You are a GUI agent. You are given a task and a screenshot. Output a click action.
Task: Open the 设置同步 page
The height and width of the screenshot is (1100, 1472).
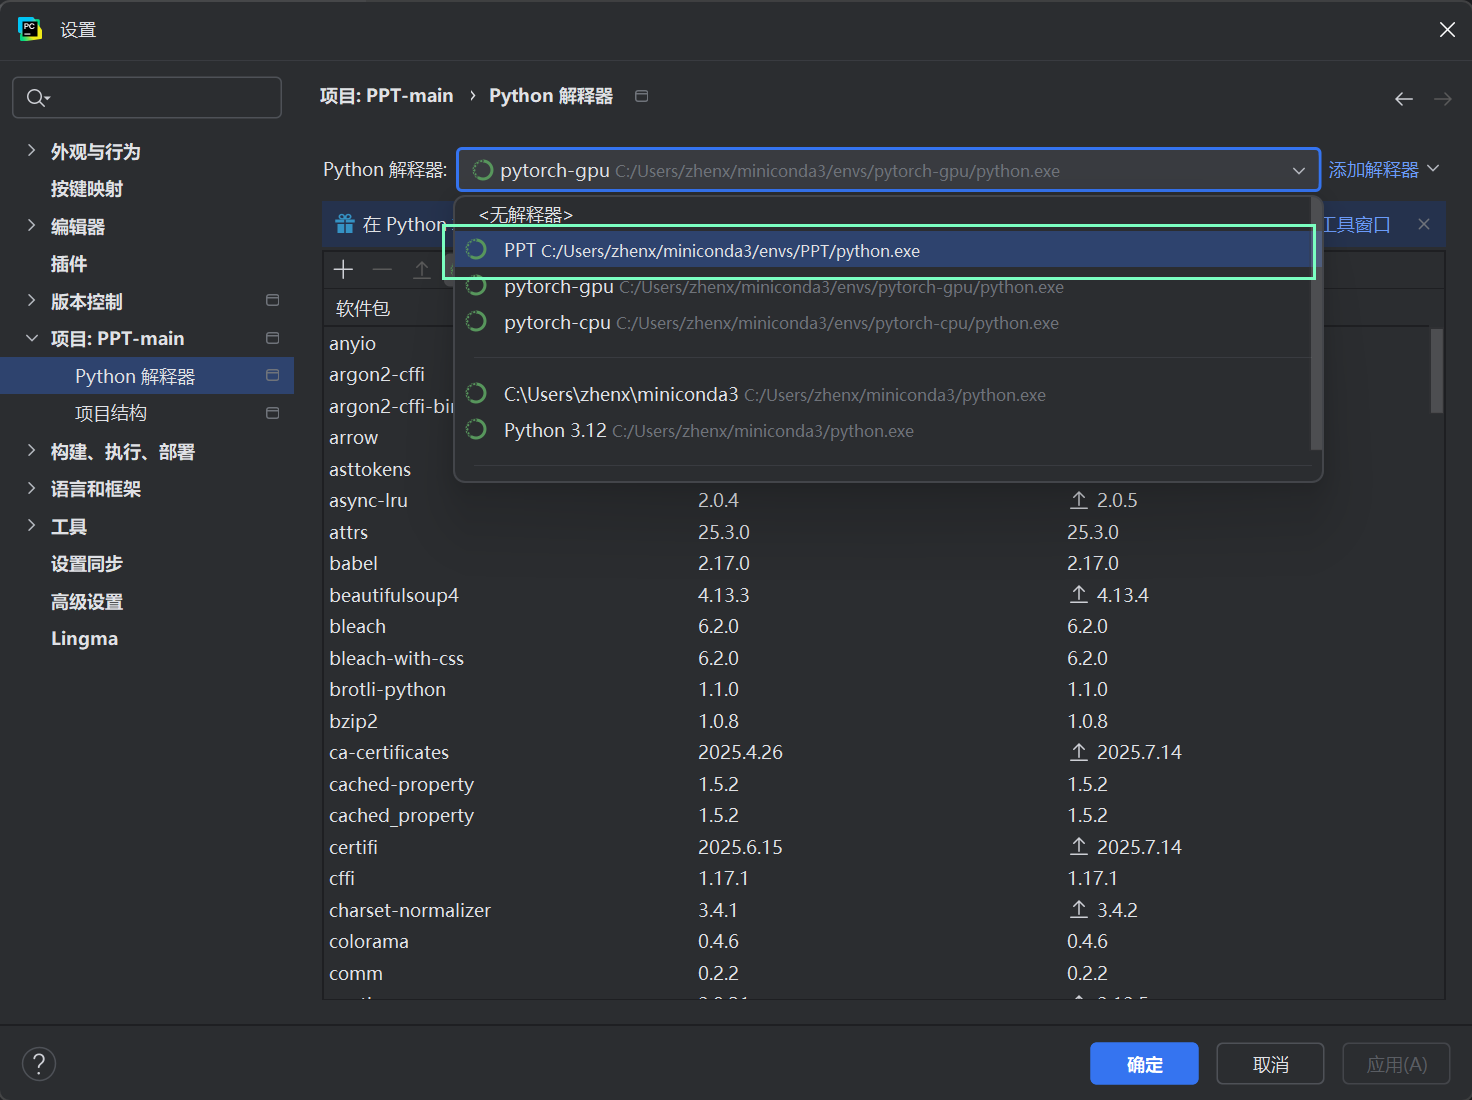pos(87,564)
